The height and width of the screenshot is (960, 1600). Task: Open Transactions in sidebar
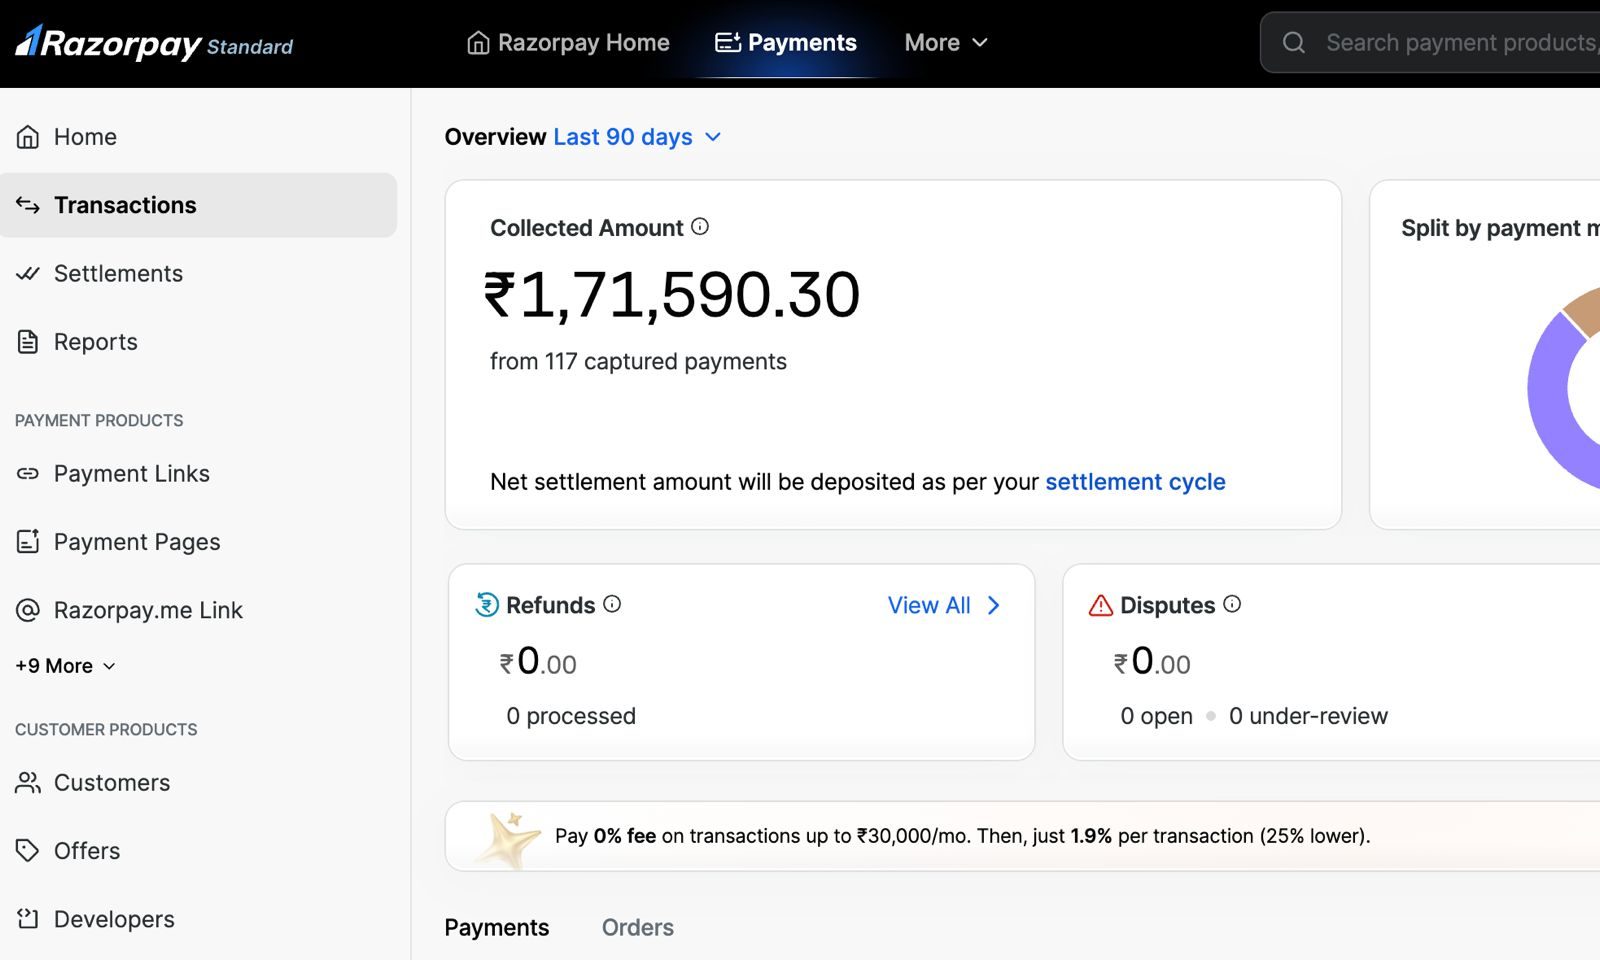click(x=199, y=205)
